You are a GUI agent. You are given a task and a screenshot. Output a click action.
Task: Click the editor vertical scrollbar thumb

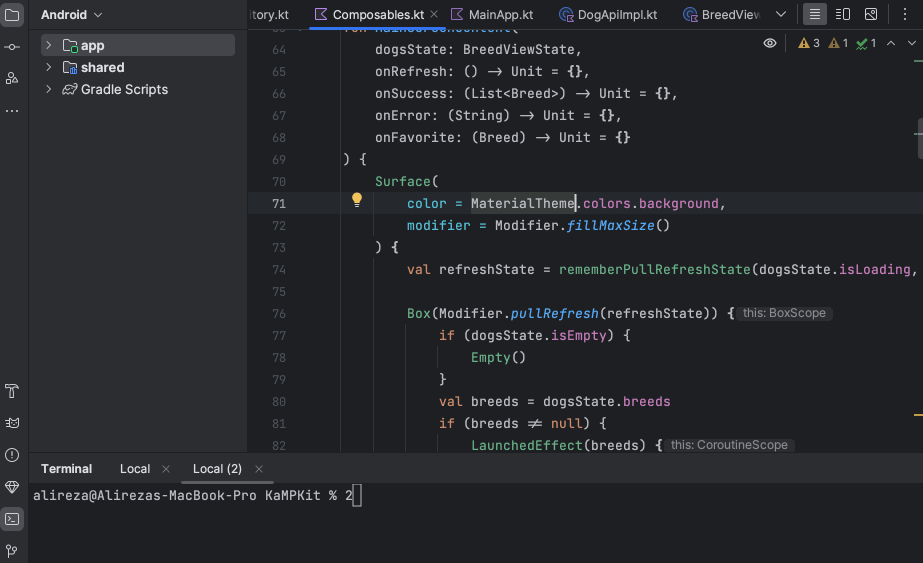[x=919, y=138]
